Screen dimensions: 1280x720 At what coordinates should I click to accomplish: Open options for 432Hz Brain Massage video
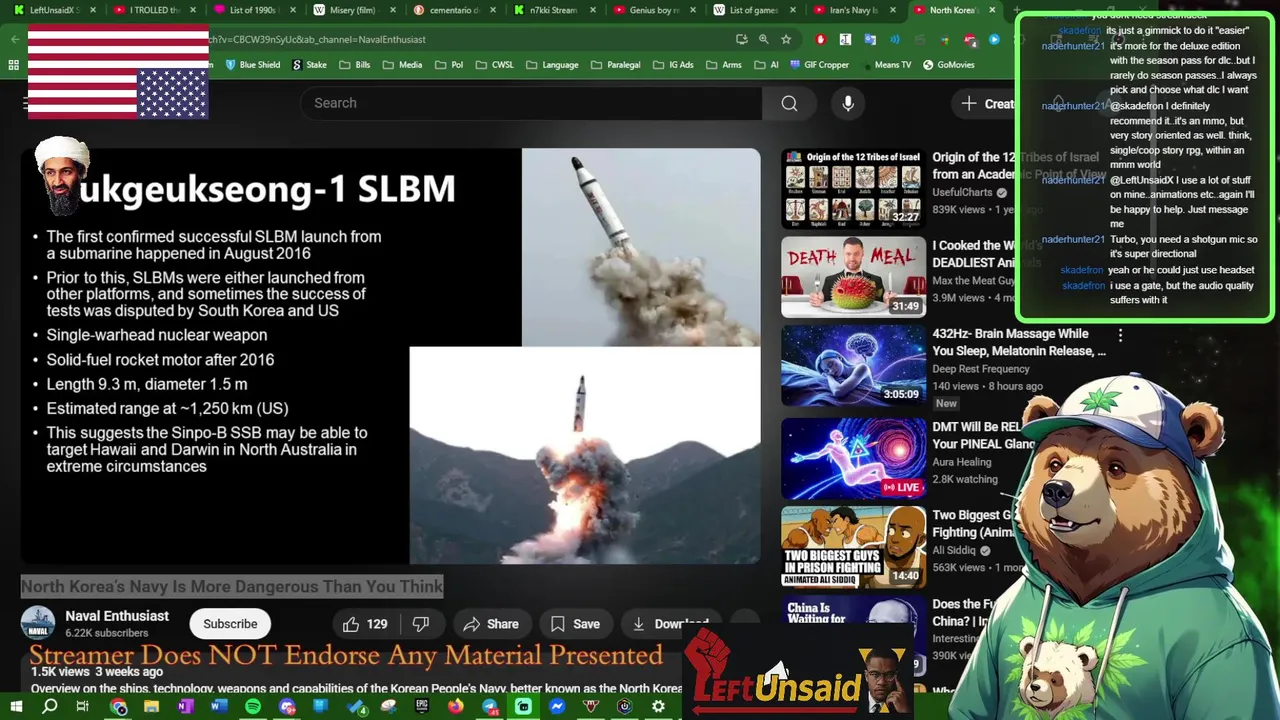(1120, 336)
